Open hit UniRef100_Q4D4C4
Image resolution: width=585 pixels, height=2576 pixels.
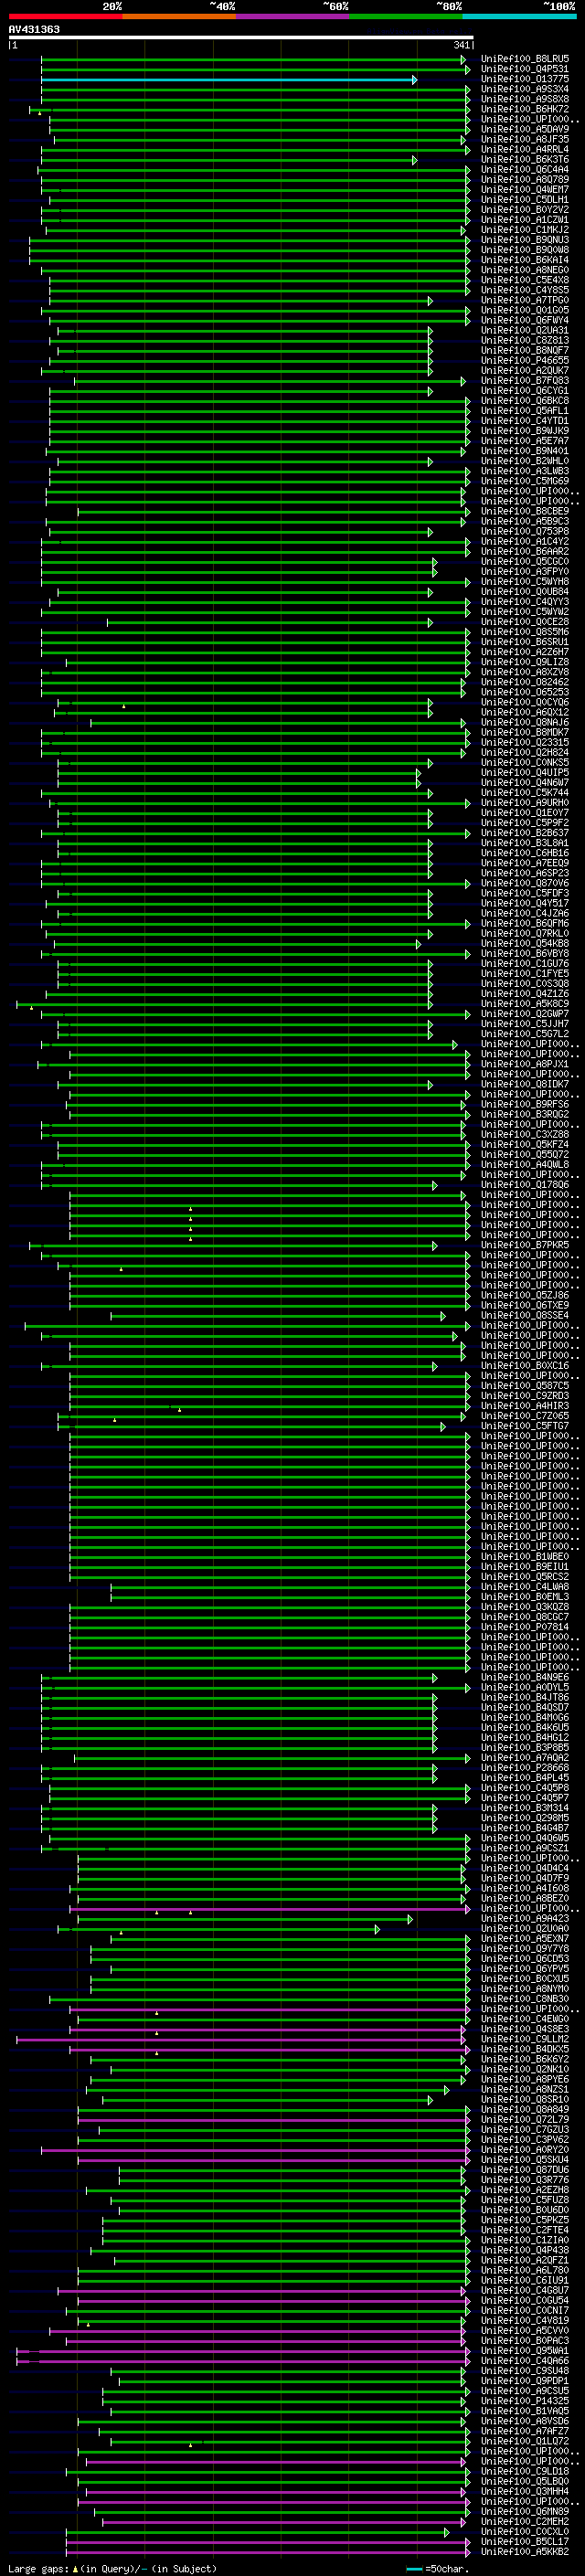point(524,1868)
